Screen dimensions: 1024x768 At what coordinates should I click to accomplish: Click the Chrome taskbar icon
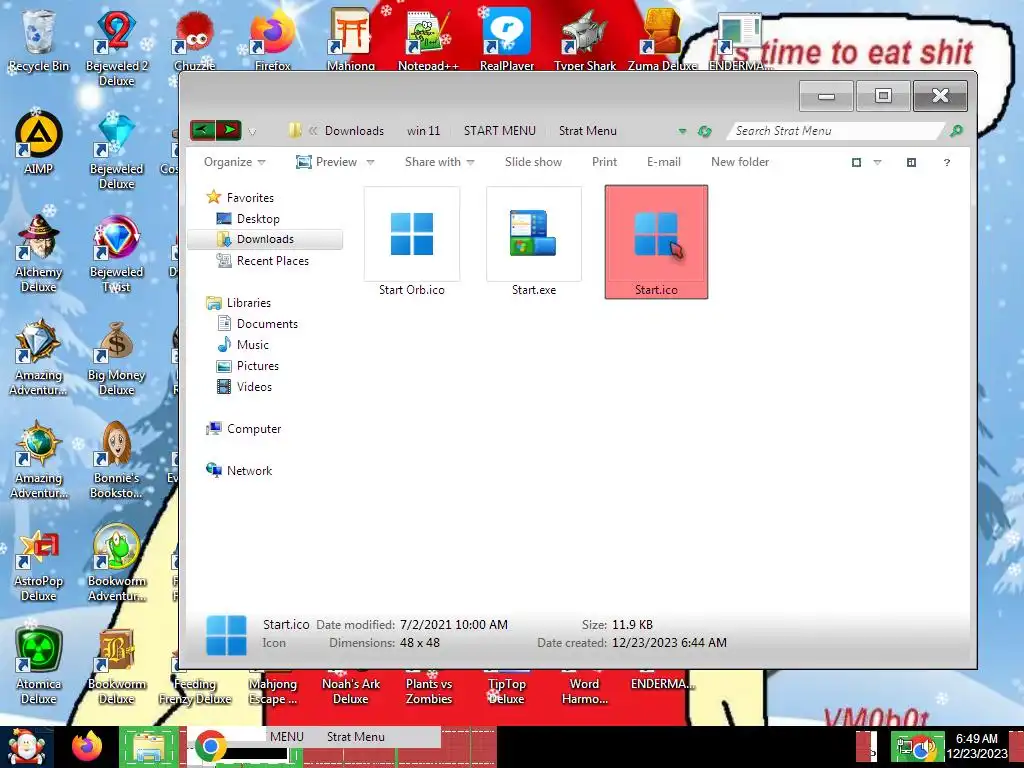pyautogui.click(x=210, y=746)
